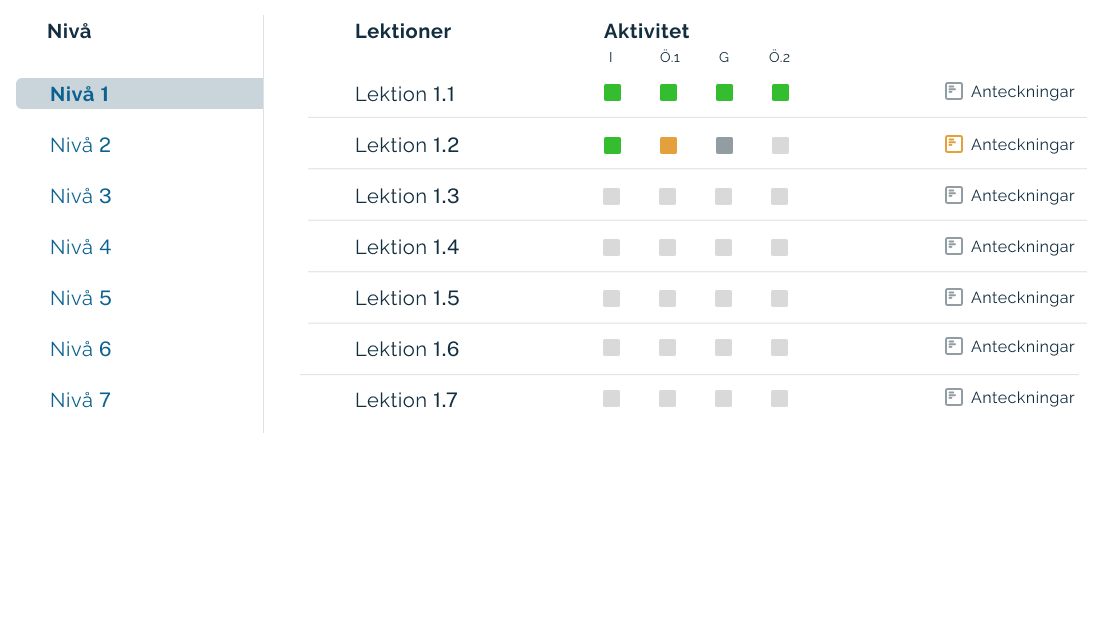Image resolution: width=1120 pixels, height=624 pixels.
Task: Select Nivå 5 in the level list
Action: pyautogui.click(x=80, y=298)
